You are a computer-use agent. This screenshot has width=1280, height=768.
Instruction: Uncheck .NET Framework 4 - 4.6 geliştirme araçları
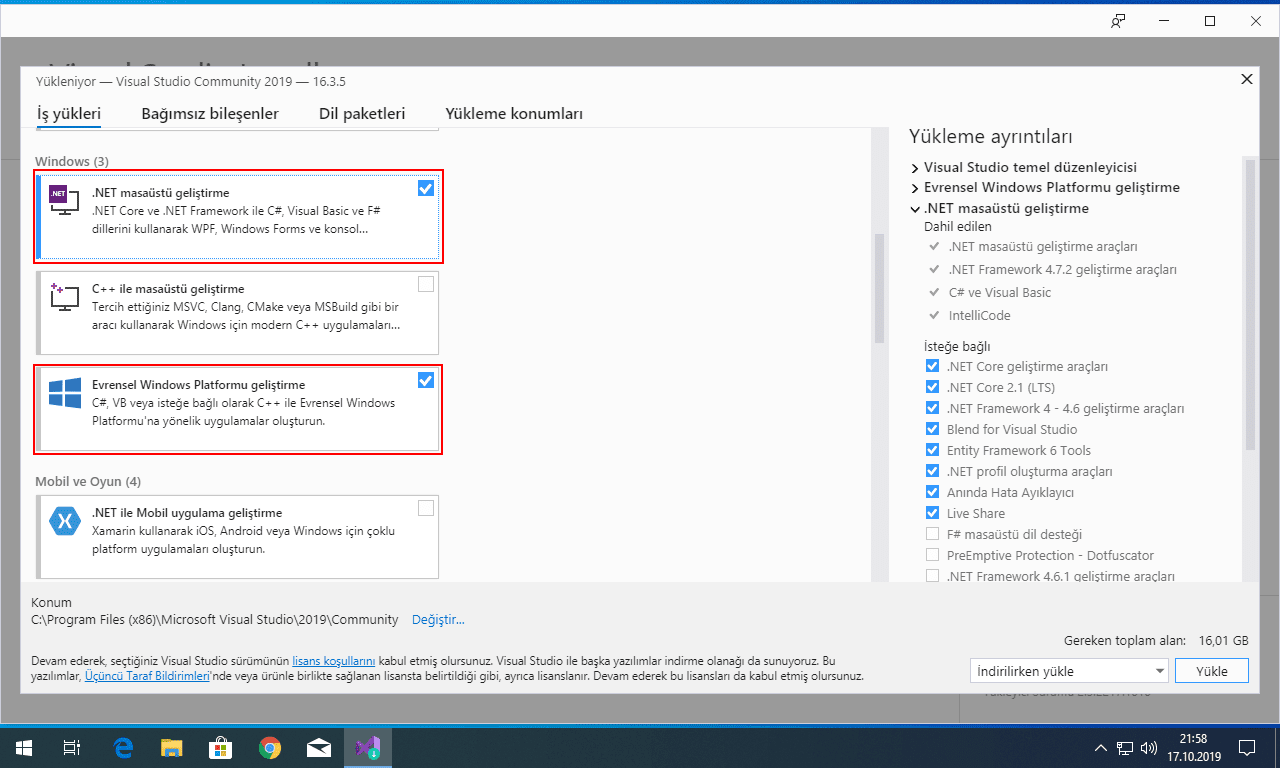[932, 408]
